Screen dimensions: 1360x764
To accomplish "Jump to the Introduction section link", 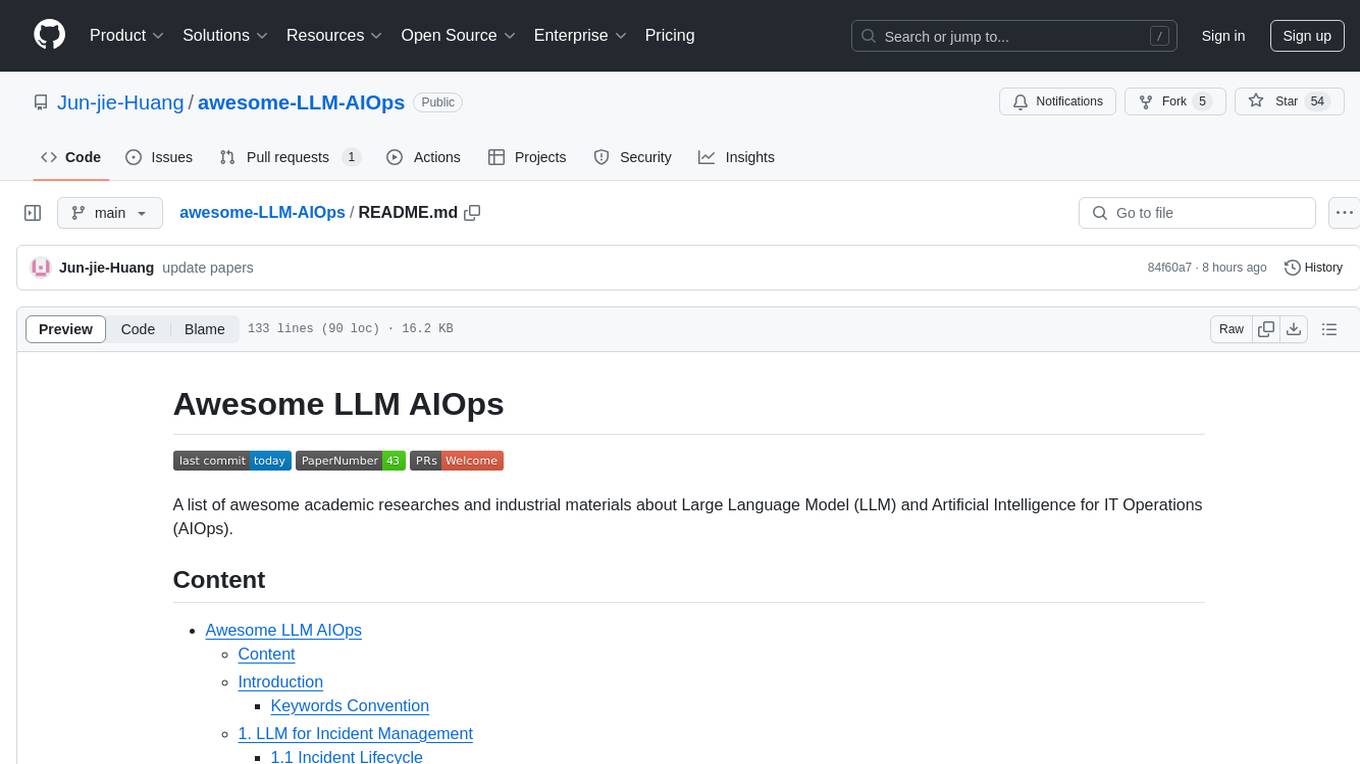I will [x=280, y=682].
